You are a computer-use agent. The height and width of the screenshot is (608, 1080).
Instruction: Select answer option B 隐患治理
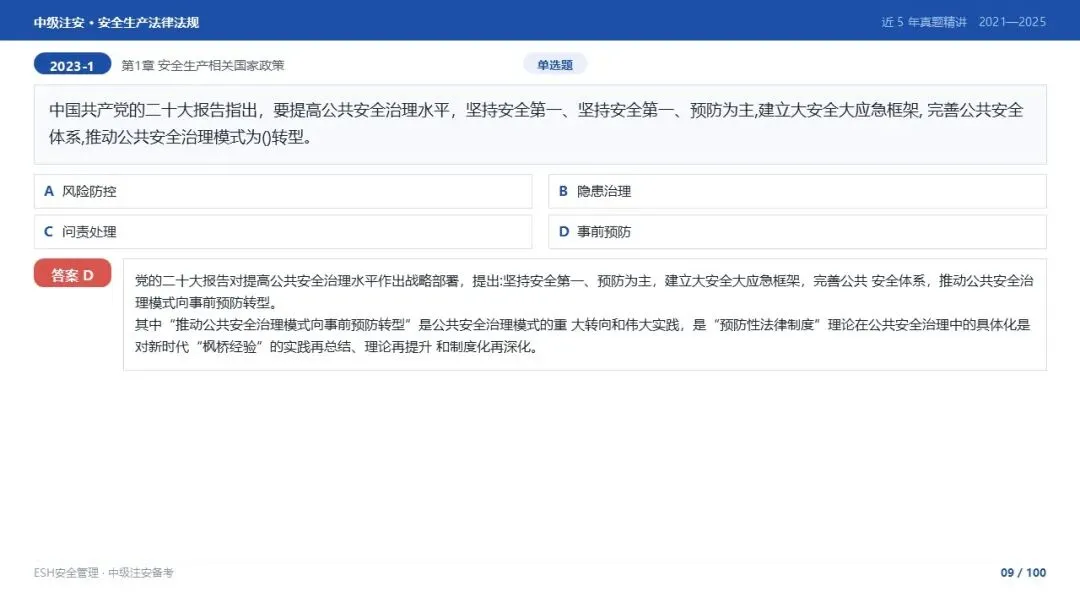pos(797,191)
